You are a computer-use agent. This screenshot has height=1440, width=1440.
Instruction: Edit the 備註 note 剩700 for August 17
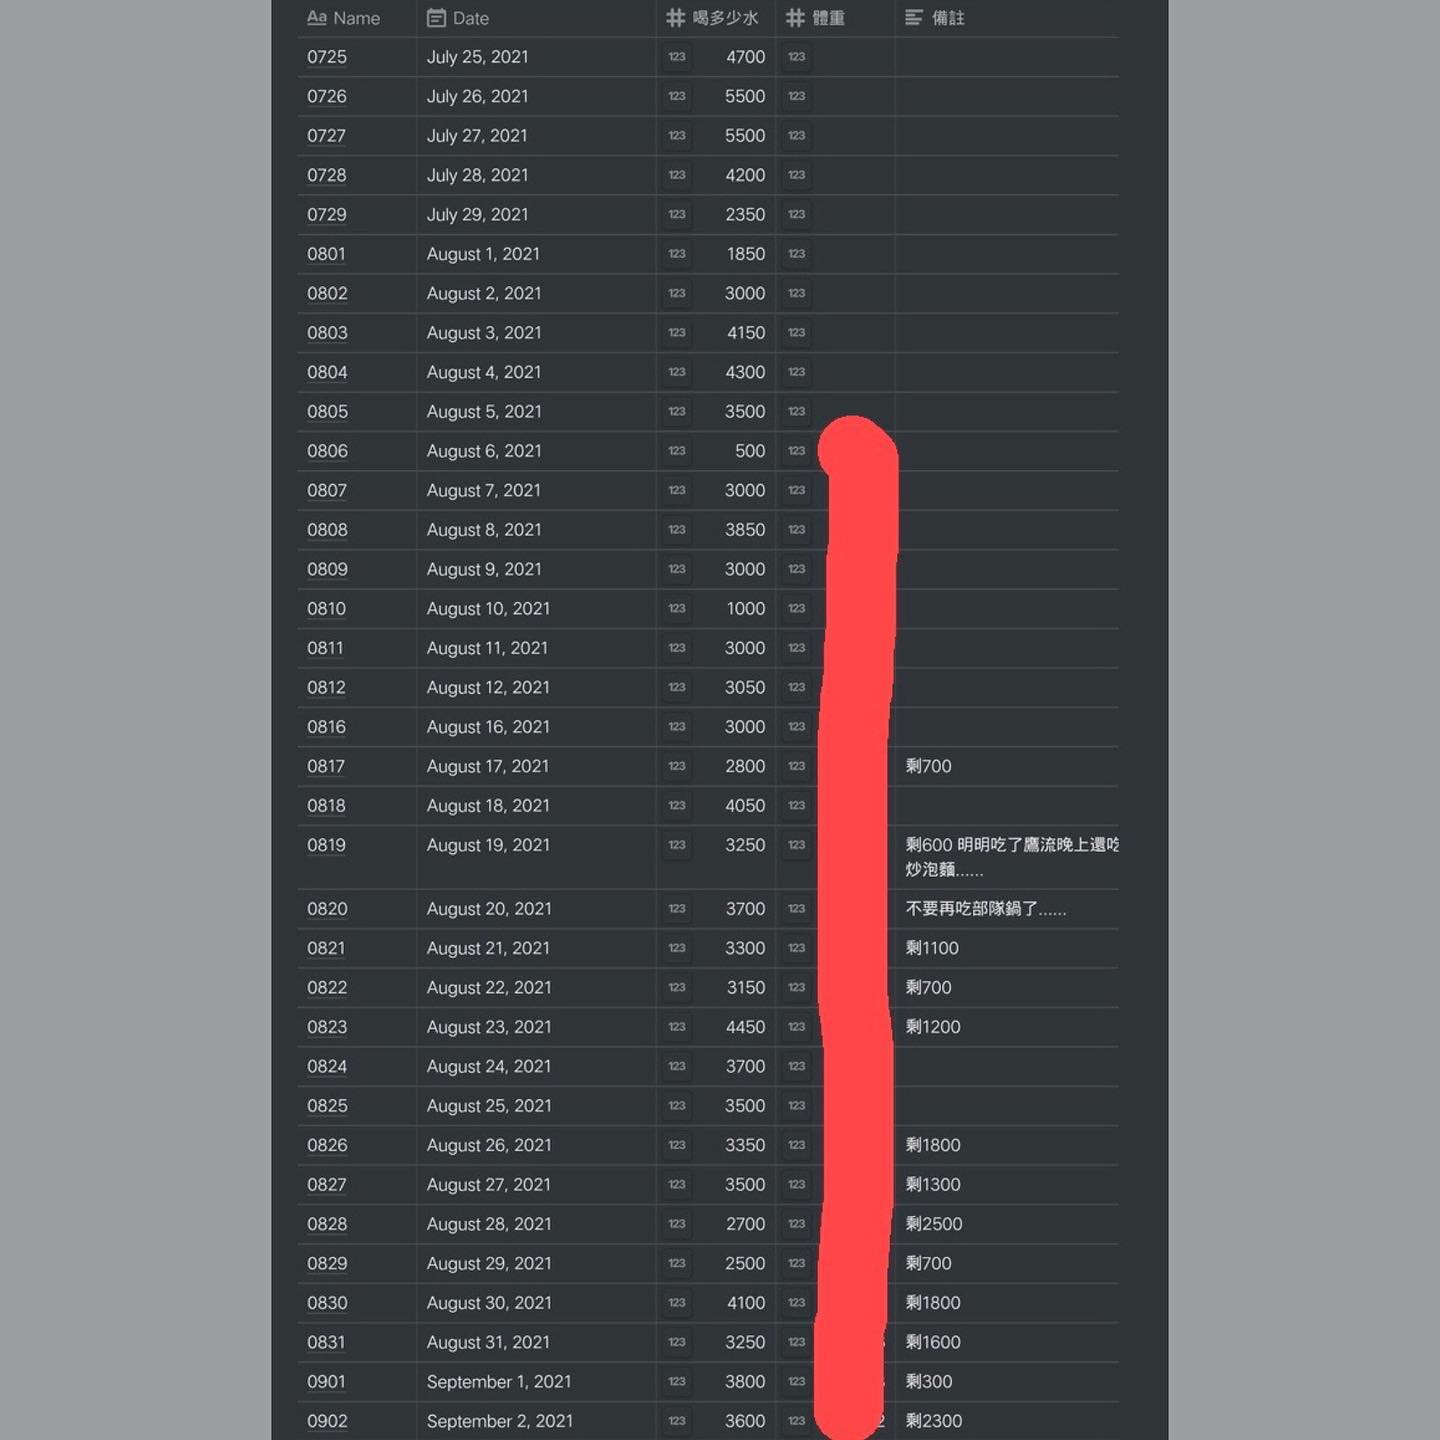928,767
